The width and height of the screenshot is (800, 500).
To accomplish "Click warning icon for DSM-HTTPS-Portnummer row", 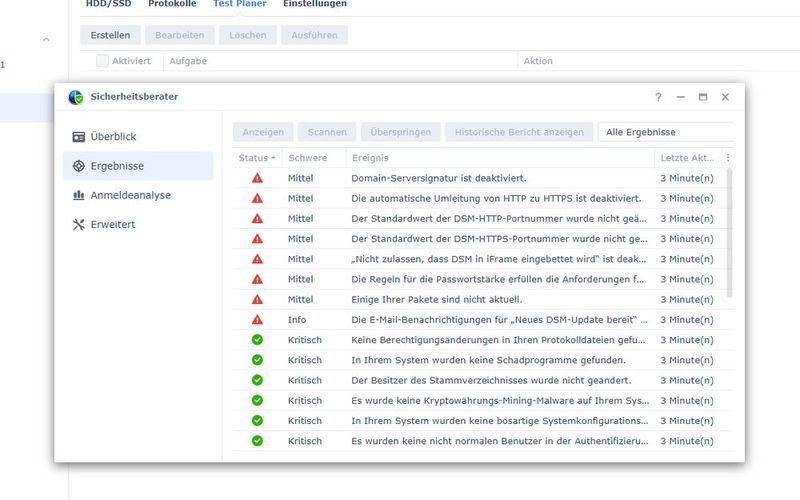I will coord(257,239).
